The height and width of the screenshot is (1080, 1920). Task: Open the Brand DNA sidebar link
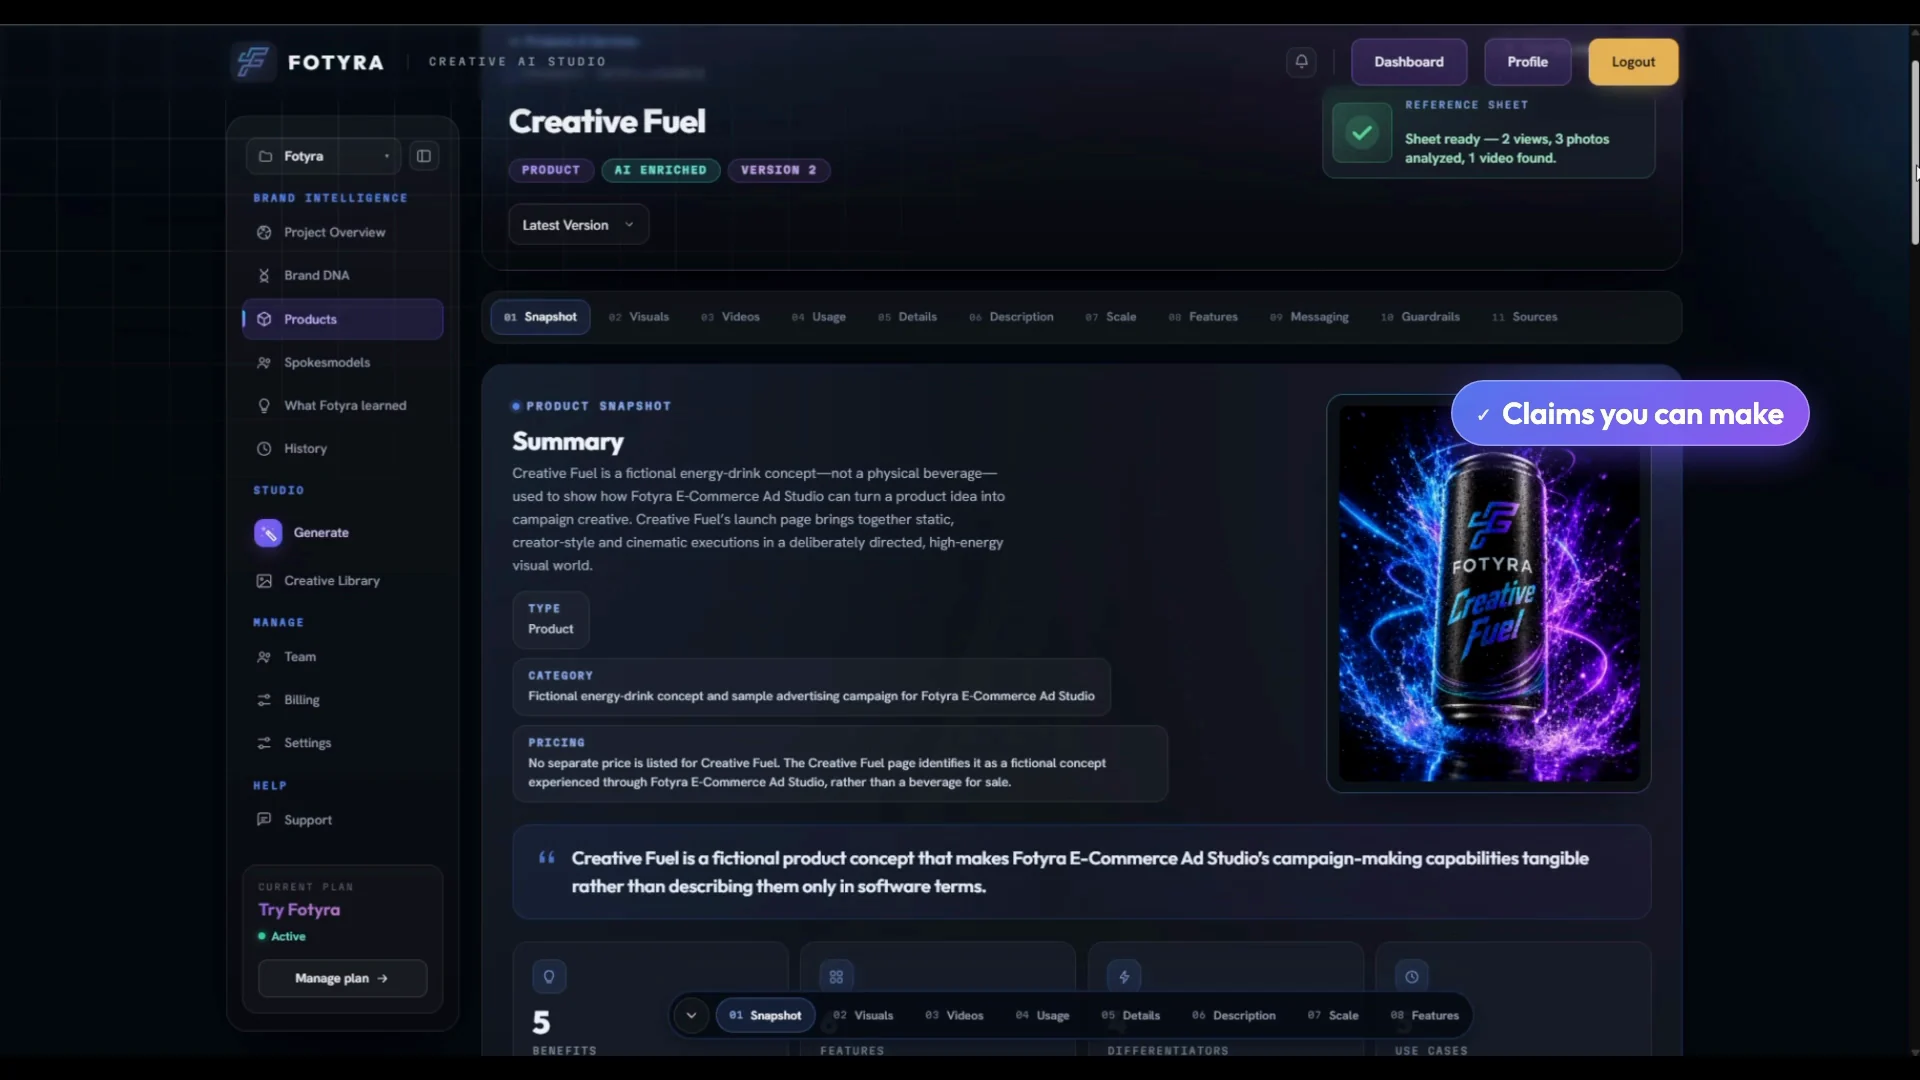pos(343,275)
